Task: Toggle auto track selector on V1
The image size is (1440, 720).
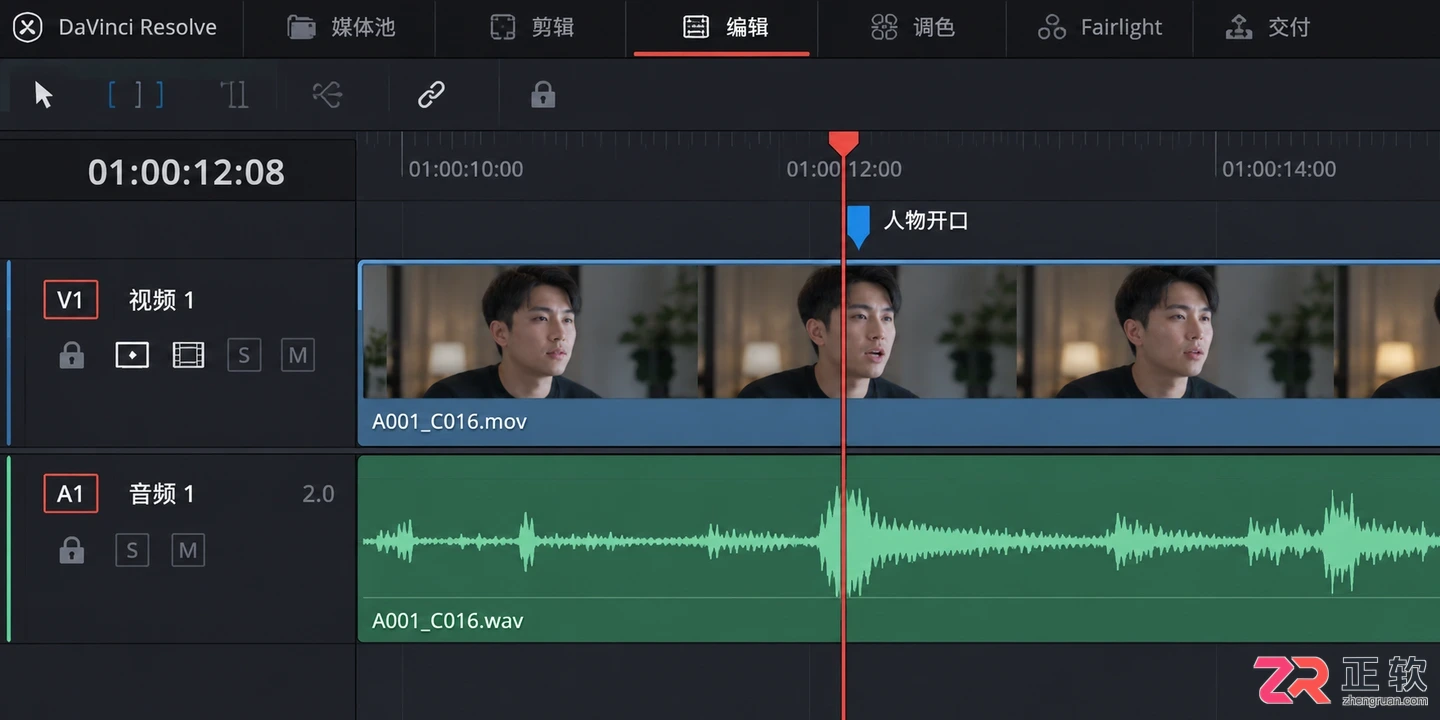Action: tap(132, 355)
